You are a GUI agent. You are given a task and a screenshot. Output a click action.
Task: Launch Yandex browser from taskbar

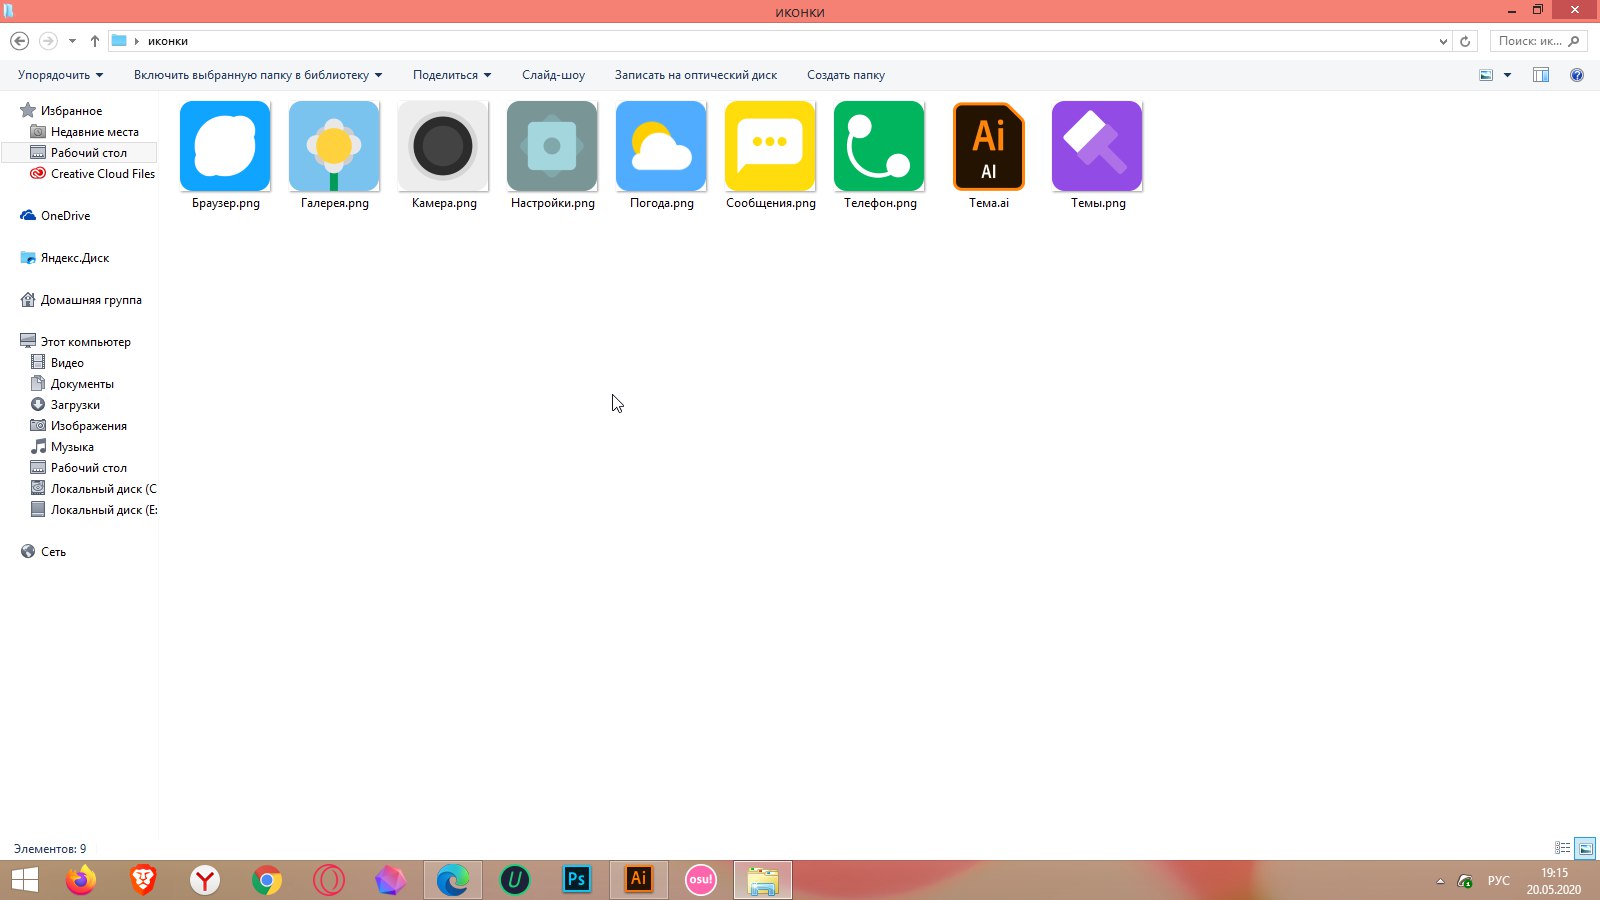205,880
